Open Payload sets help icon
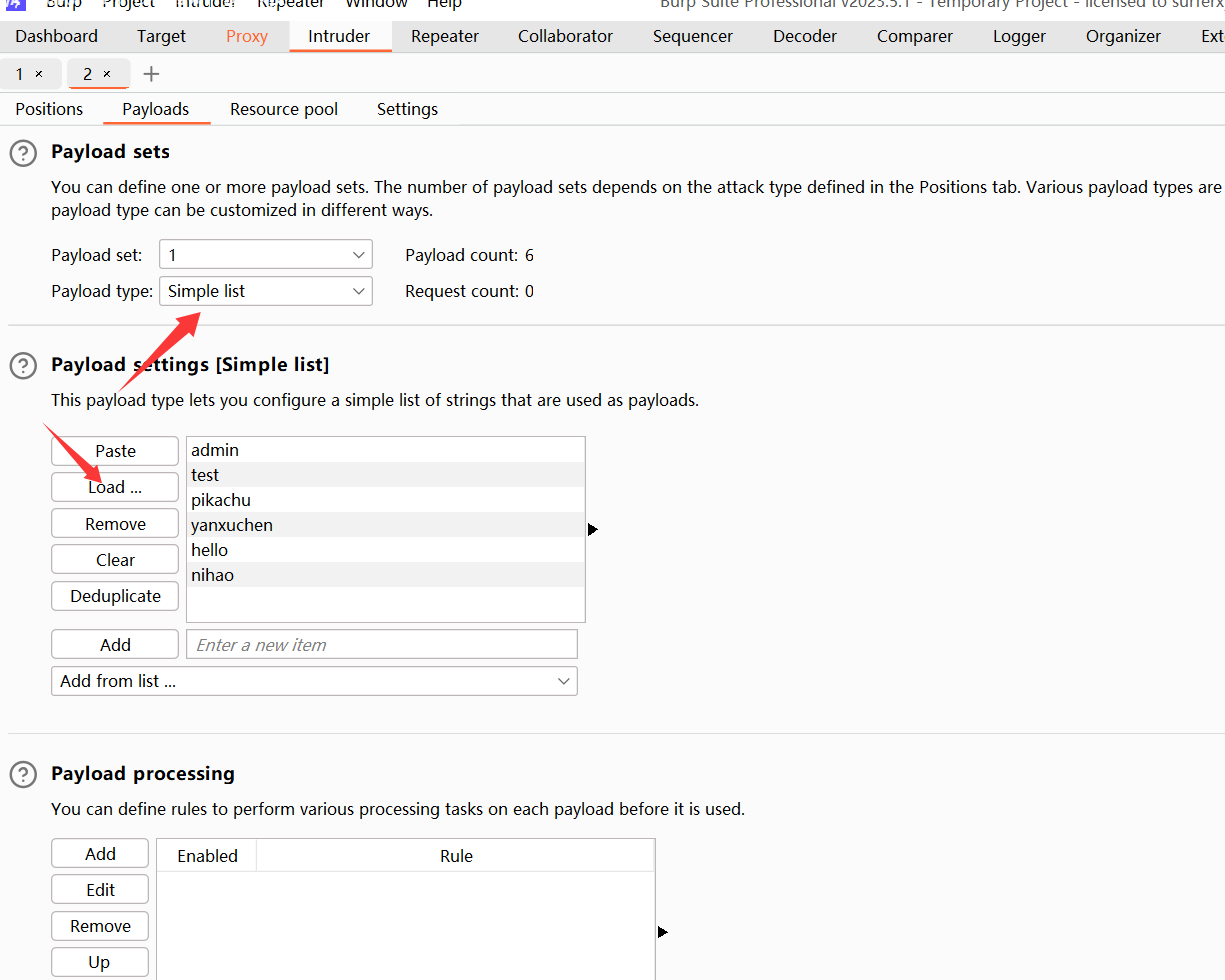Viewport: 1225px width, 980px height. point(22,153)
